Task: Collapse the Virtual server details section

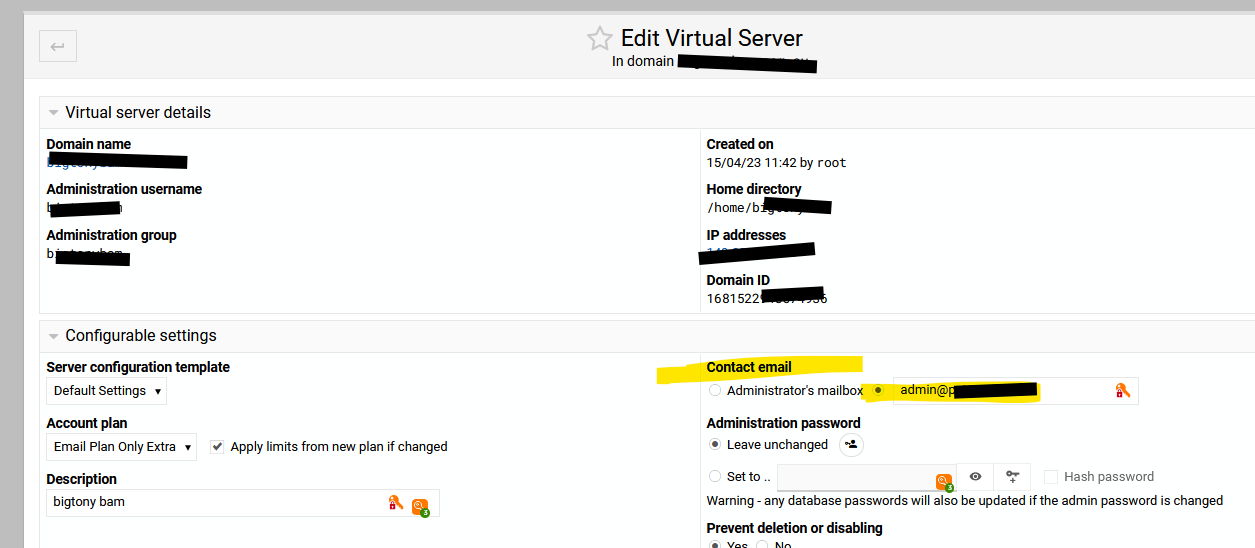Action: tap(54, 112)
